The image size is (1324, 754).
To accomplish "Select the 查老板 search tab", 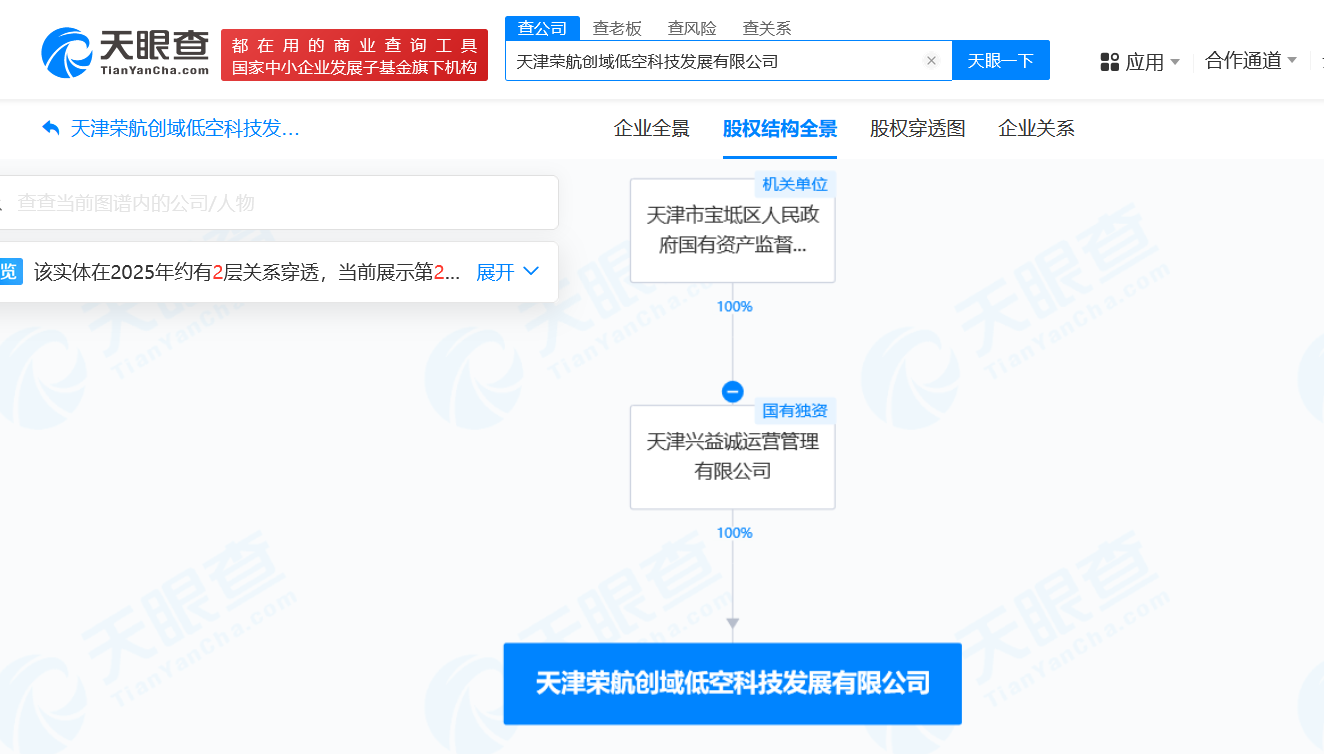I will pos(617,28).
